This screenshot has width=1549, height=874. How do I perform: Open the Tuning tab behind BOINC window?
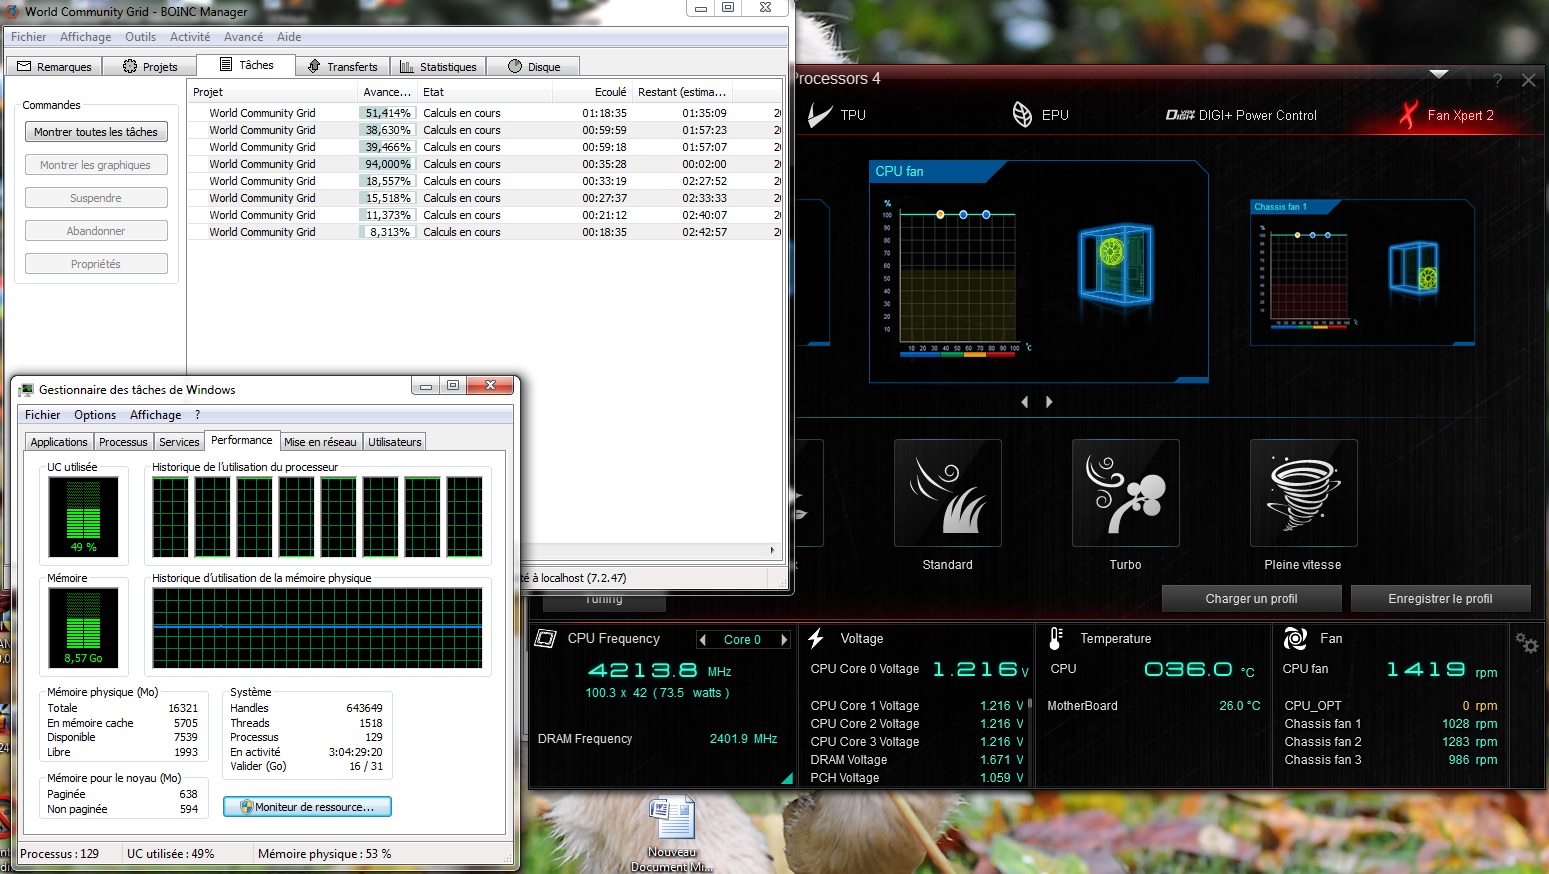point(604,600)
